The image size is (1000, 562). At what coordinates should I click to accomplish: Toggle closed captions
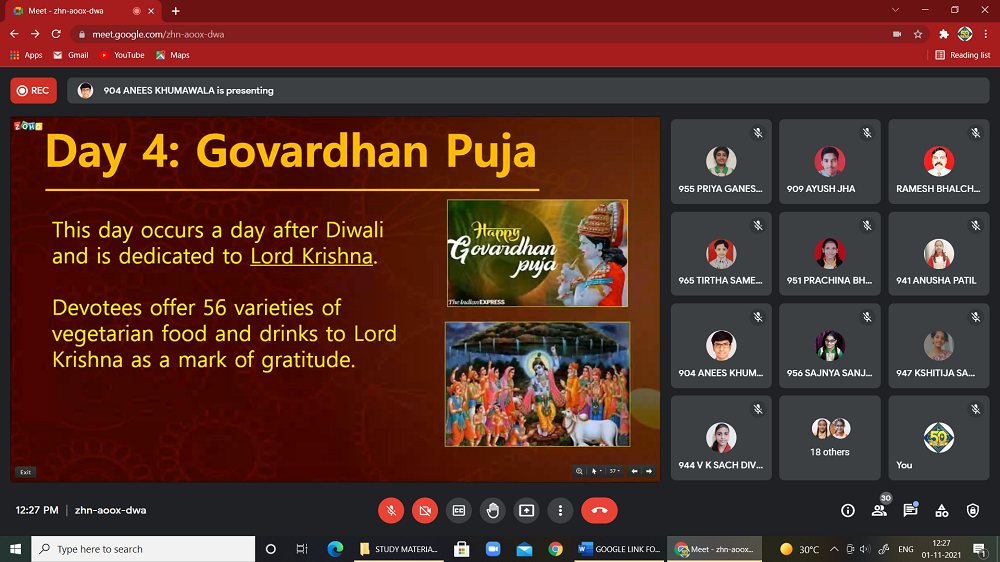point(459,510)
